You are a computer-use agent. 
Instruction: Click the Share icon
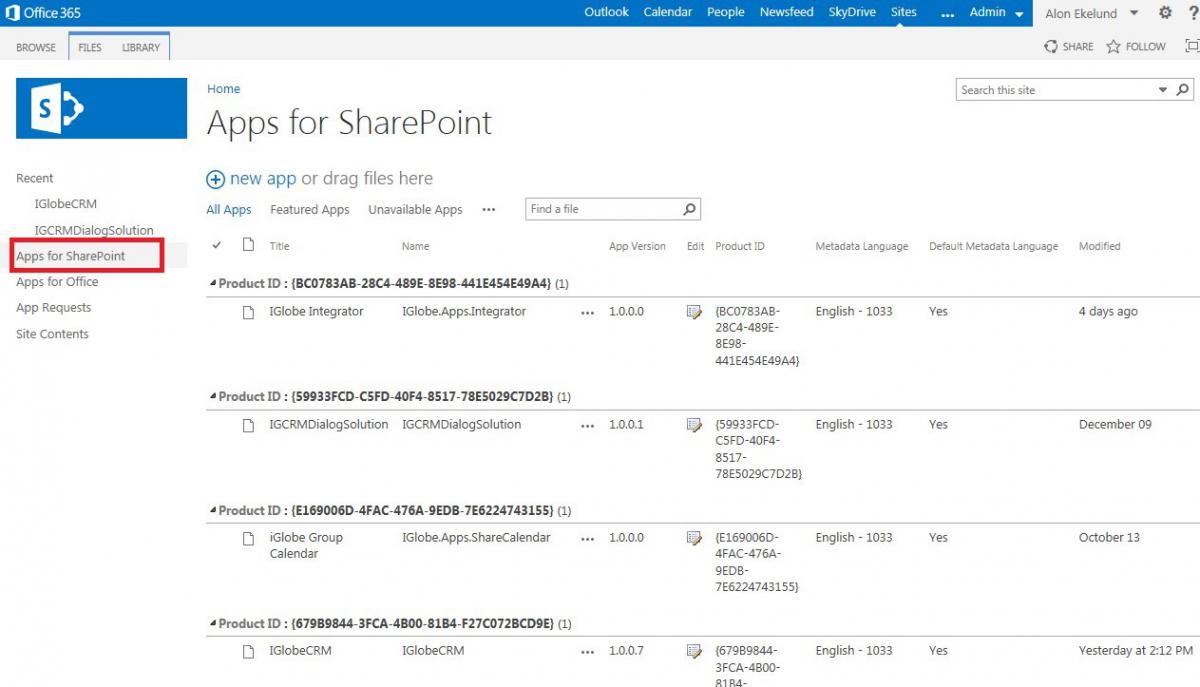tap(1051, 46)
